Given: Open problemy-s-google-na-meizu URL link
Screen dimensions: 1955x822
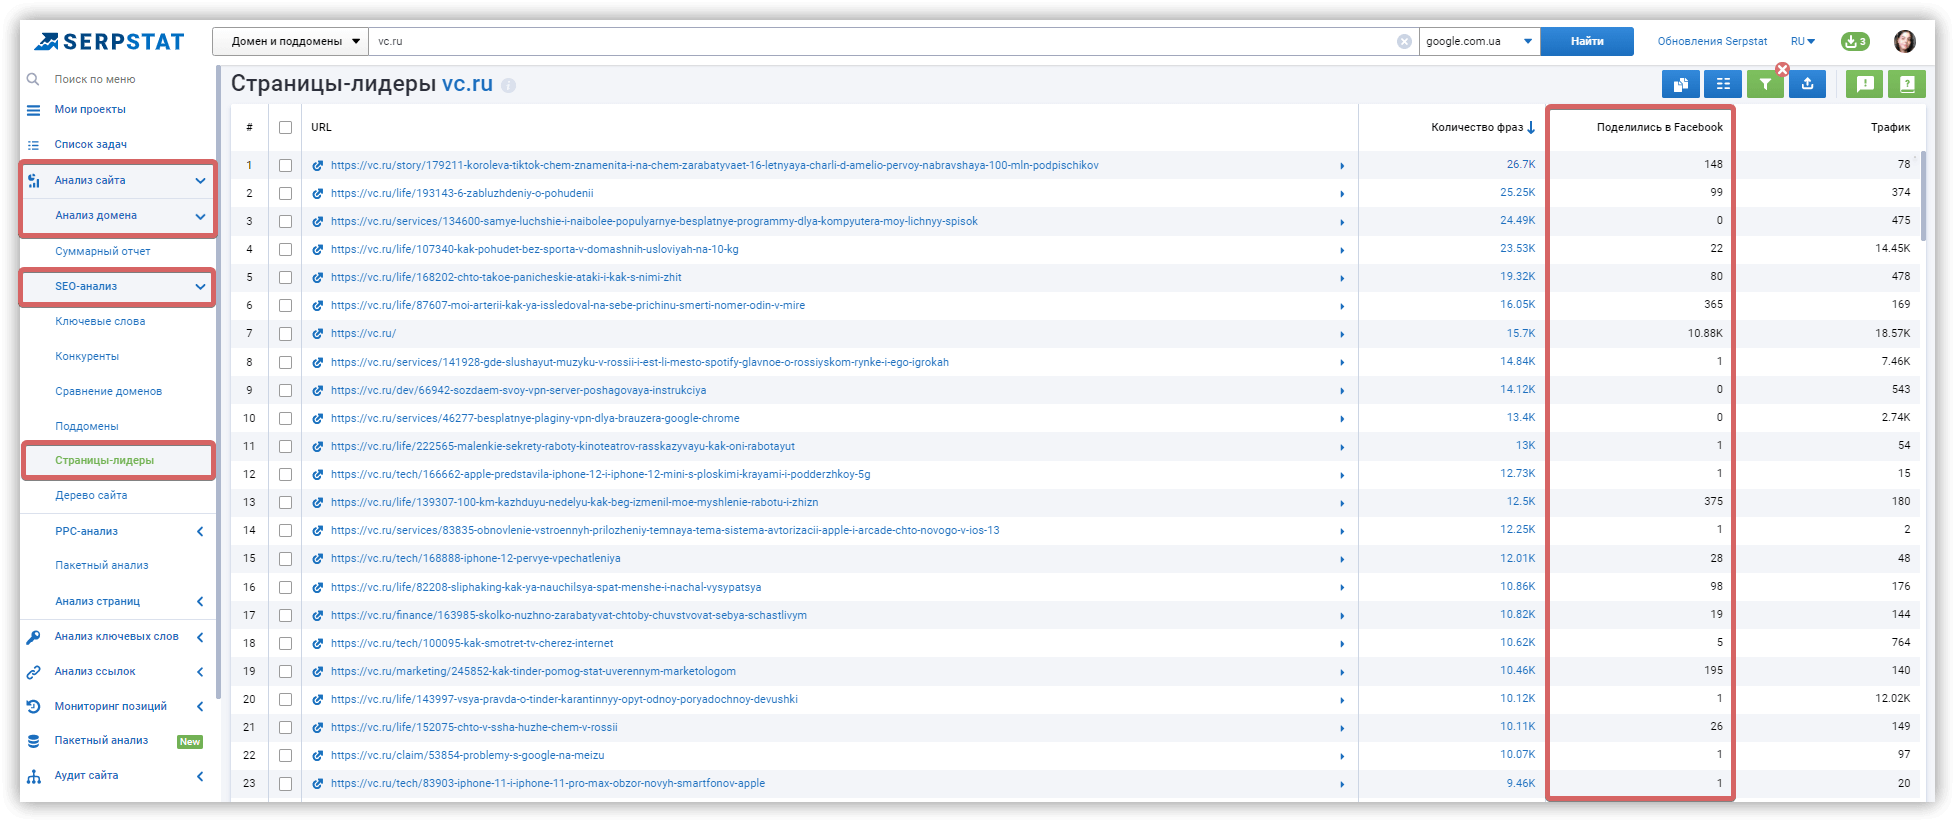Looking at the screenshot, I should coord(468,755).
